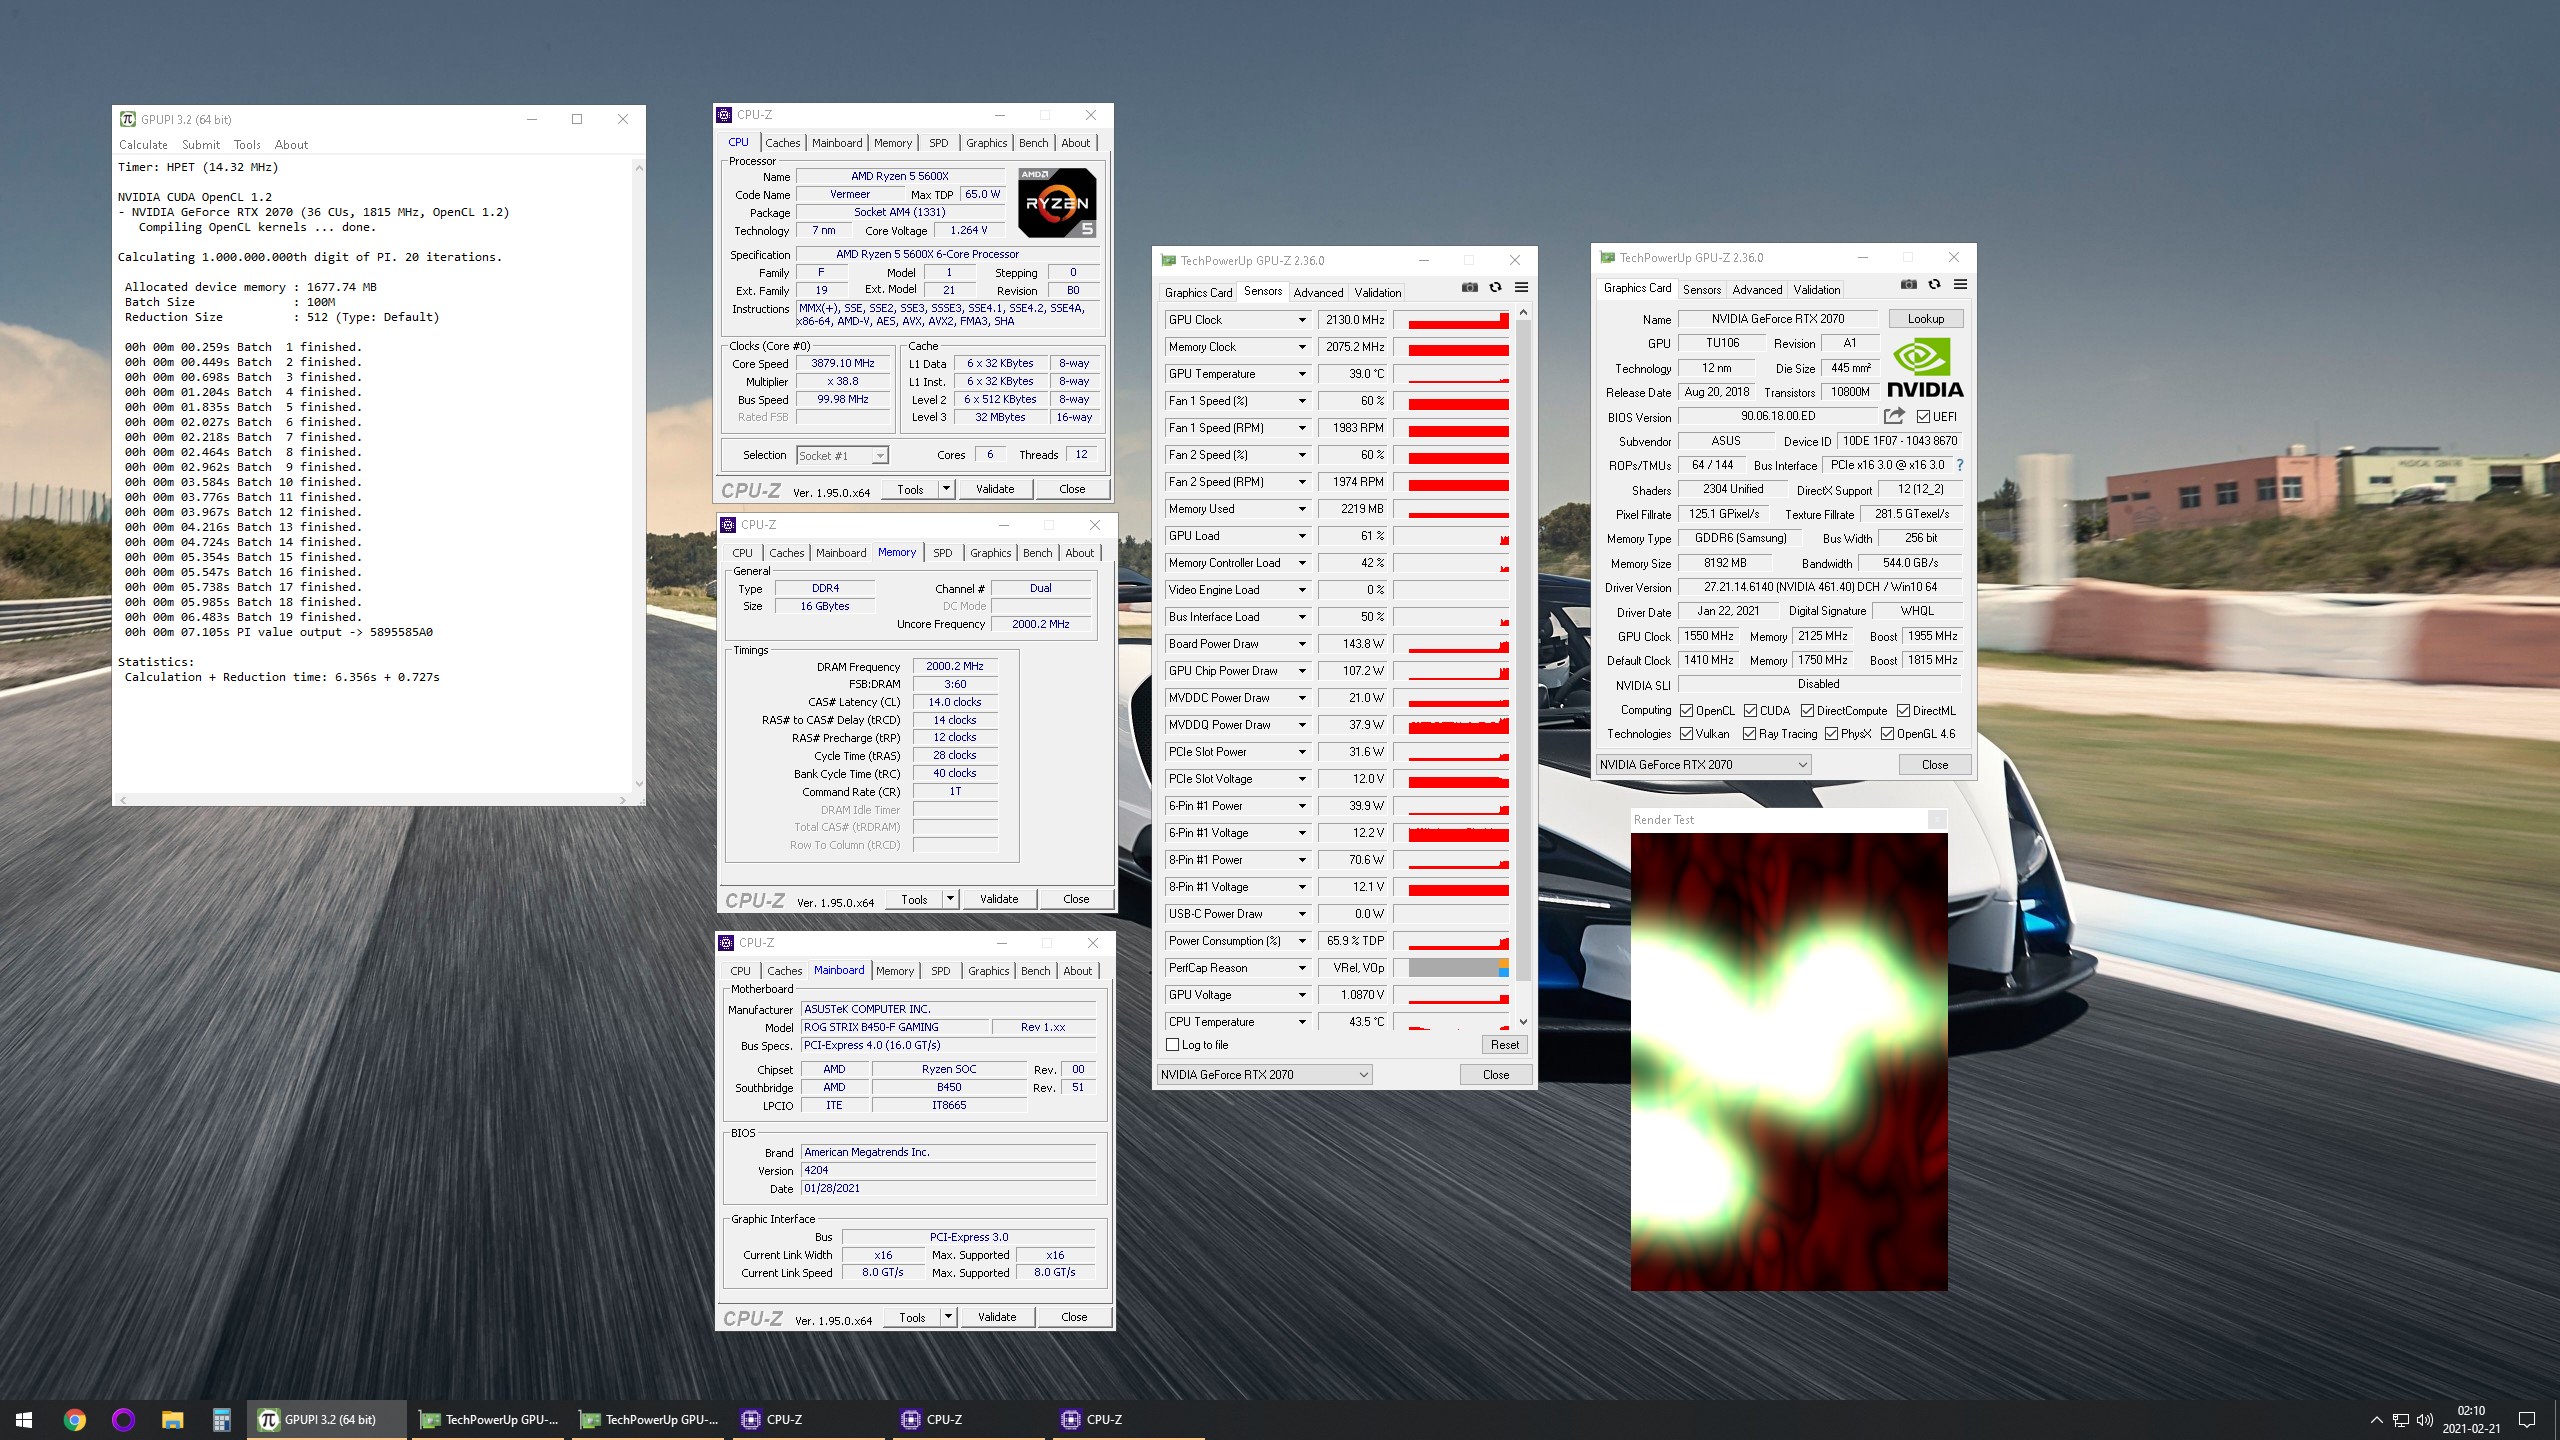Click Validate button in top CPU-Z window
The image size is (2560, 1440).
[x=995, y=489]
